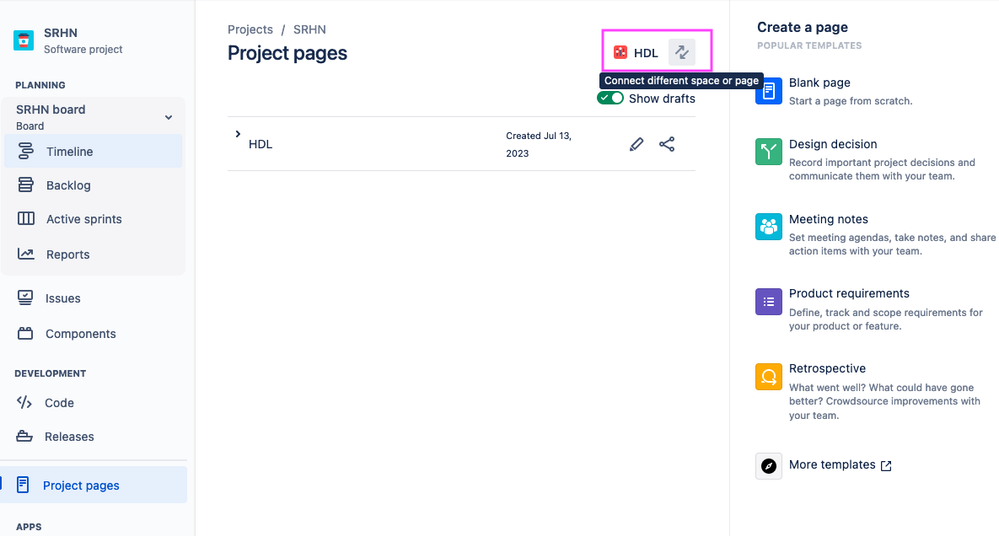This screenshot has height=536, width=999.
Task: Open the HDL page in list
Action: [x=261, y=144]
